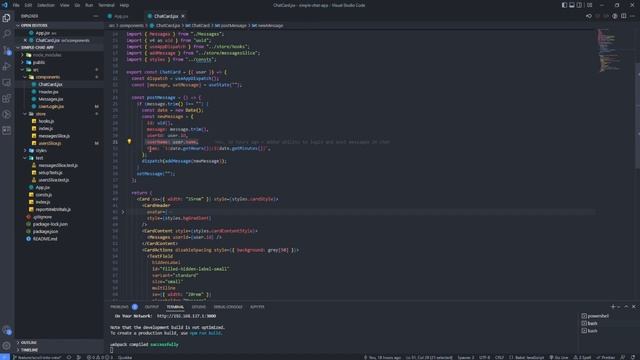Open Customize Layout icon in title bar

589,5
